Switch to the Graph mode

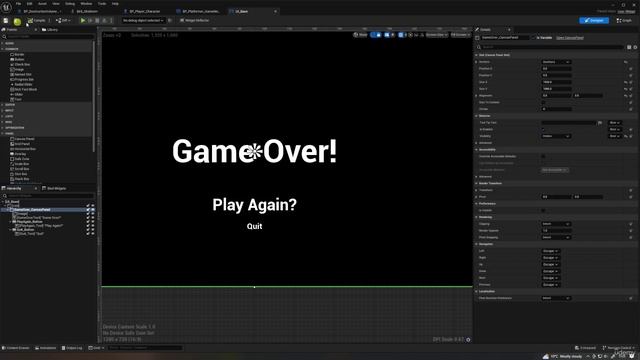(x=624, y=20)
